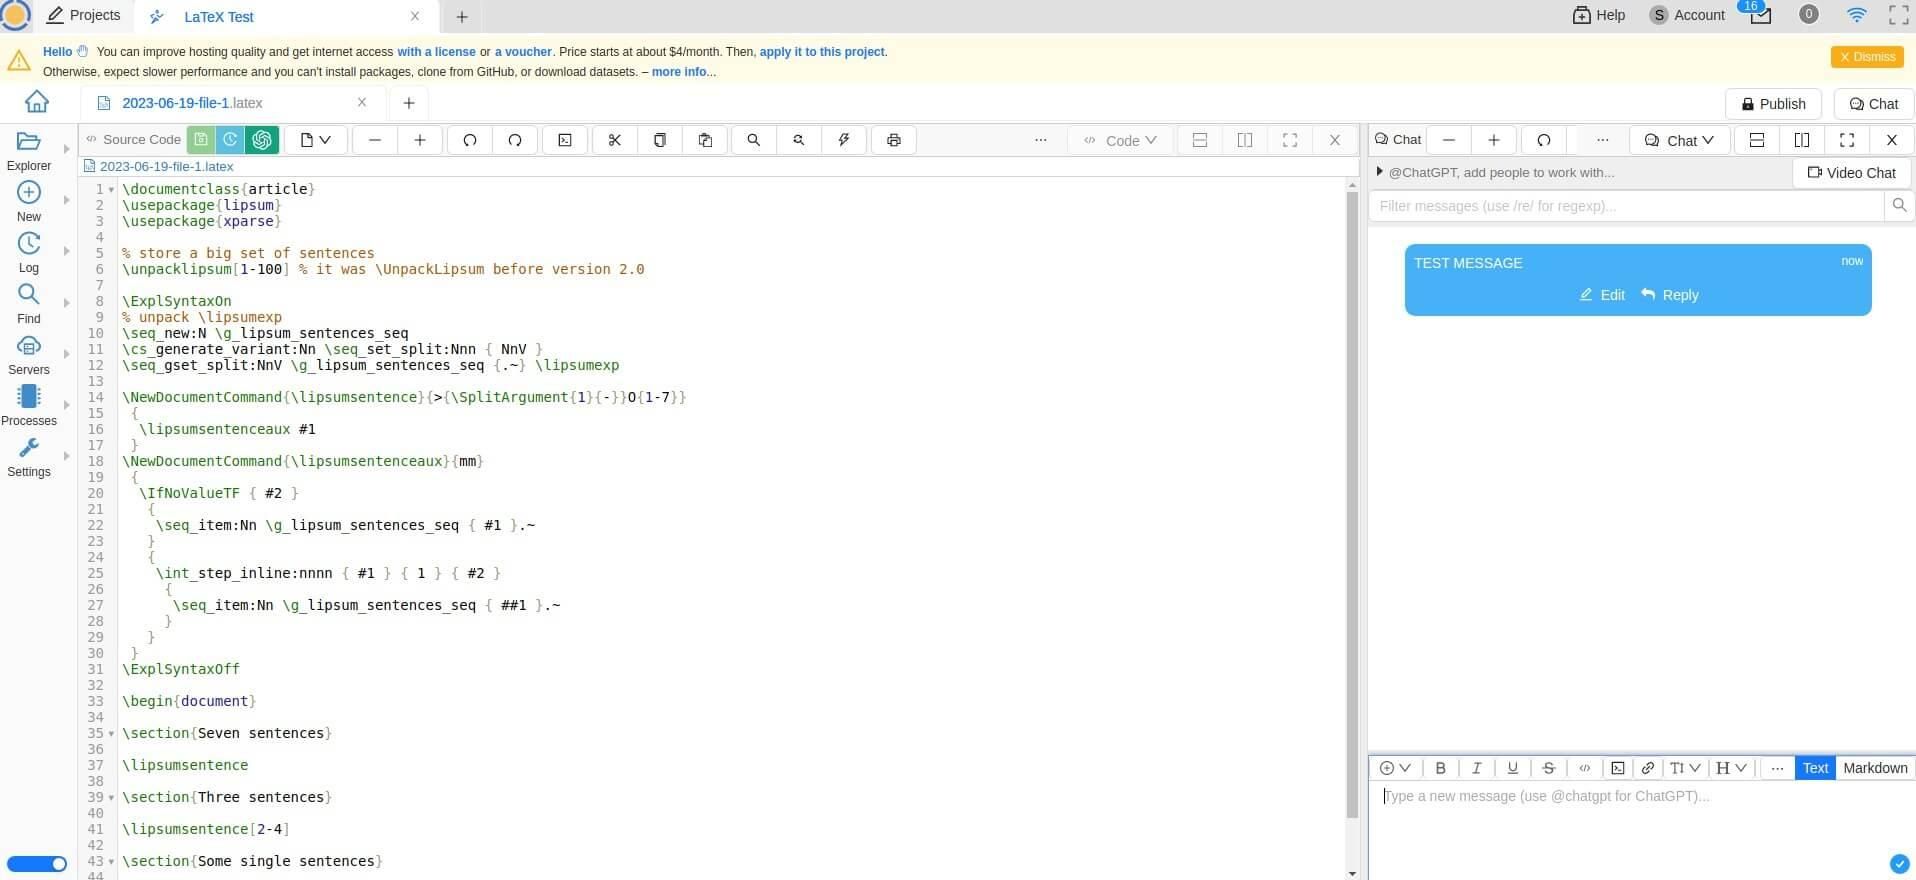The height and width of the screenshot is (880, 1916).
Task: Split editor frame horizontally
Action: tap(1200, 140)
